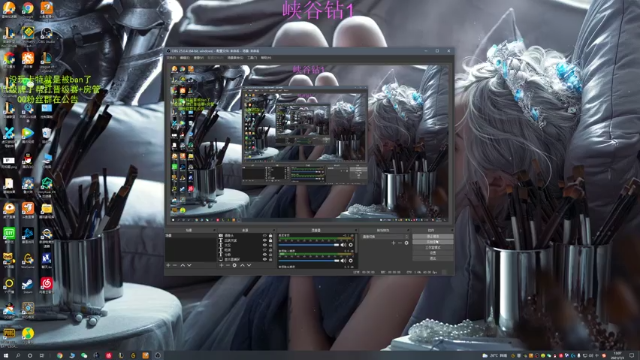Open settings gear of second mixer channel
The width and height of the screenshot is (640, 360).
(x=351, y=260)
